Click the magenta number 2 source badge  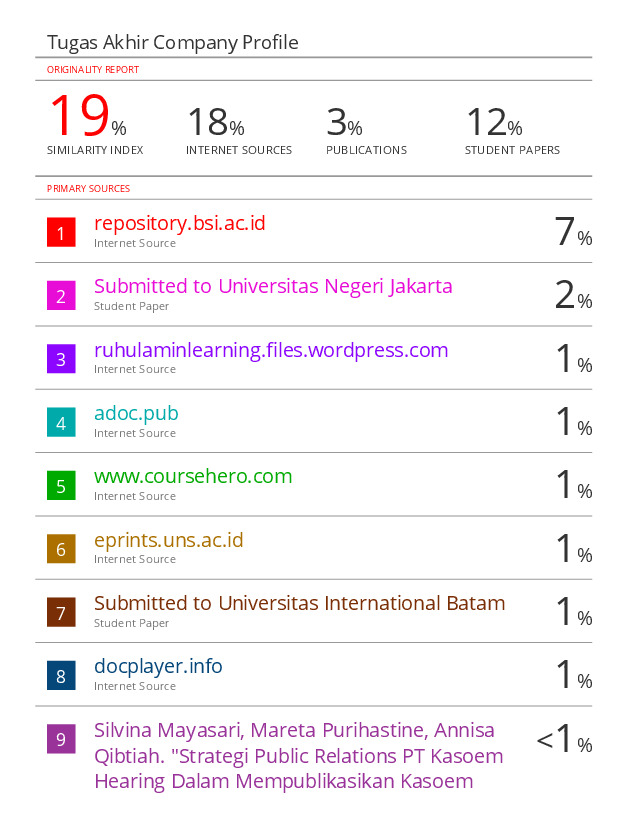pos(61,296)
